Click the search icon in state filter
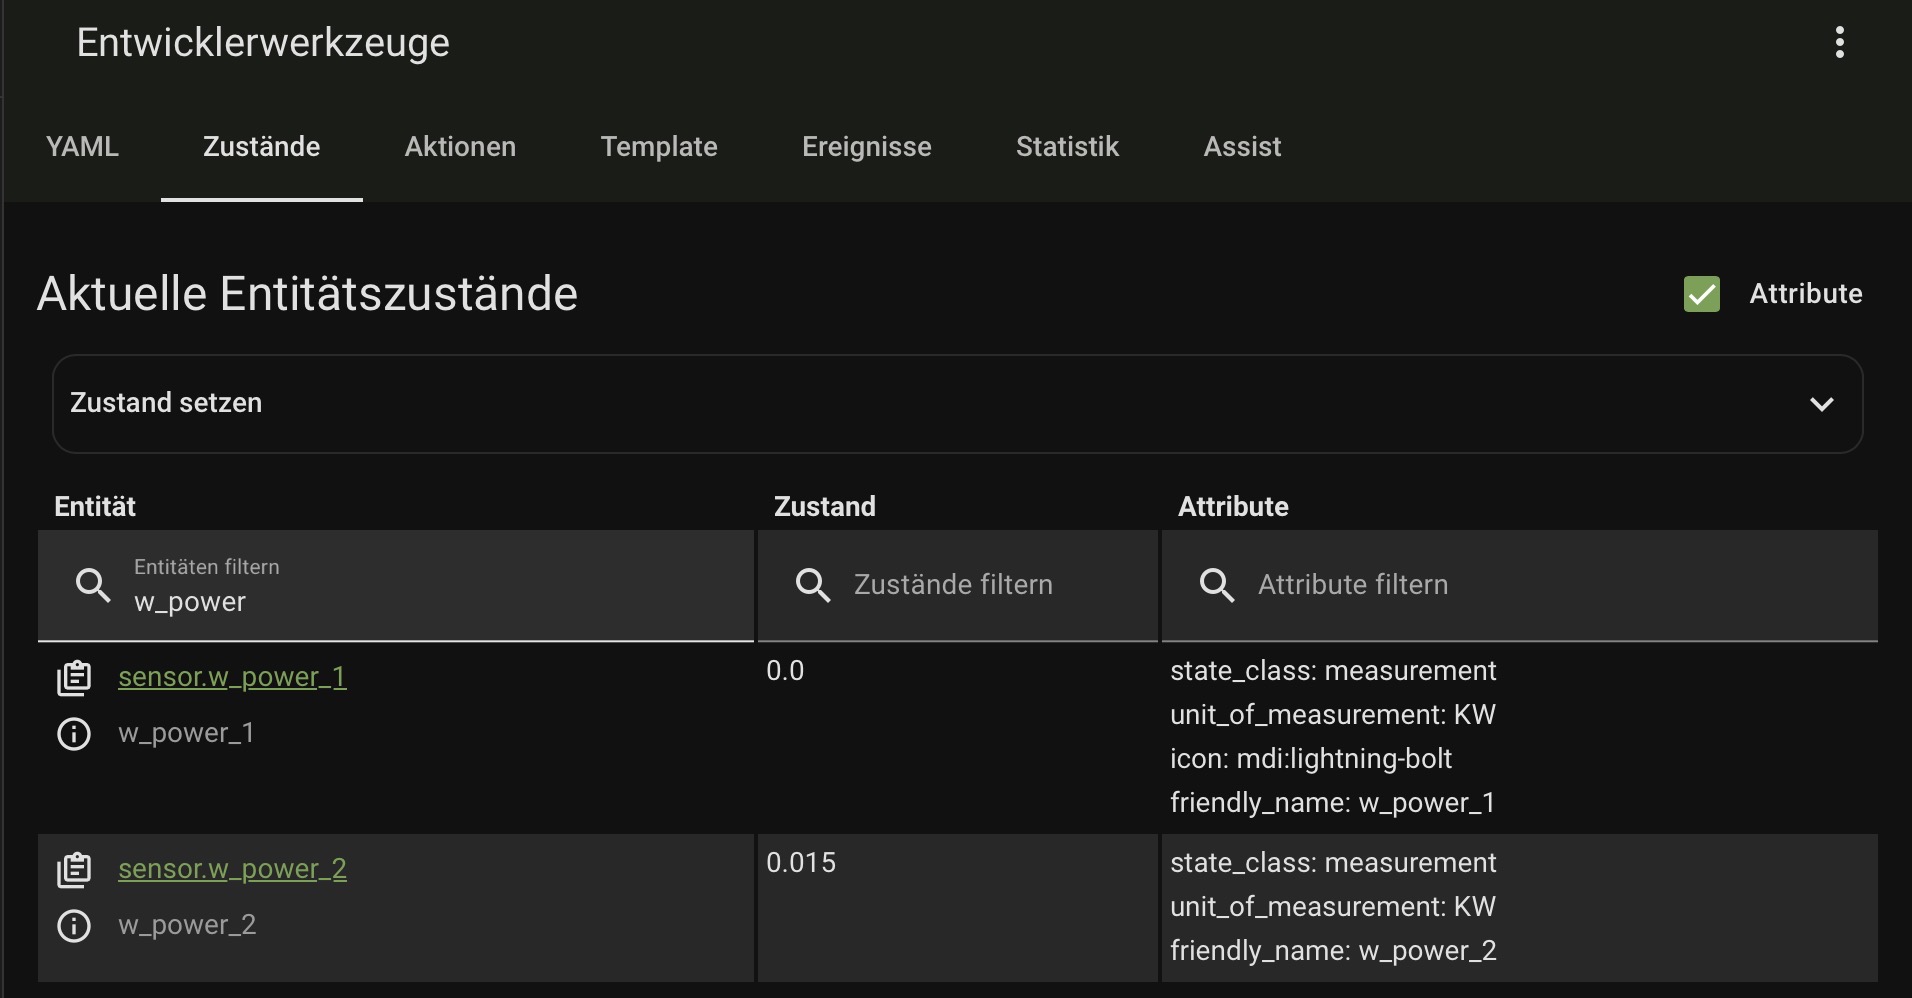 coord(813,585)
